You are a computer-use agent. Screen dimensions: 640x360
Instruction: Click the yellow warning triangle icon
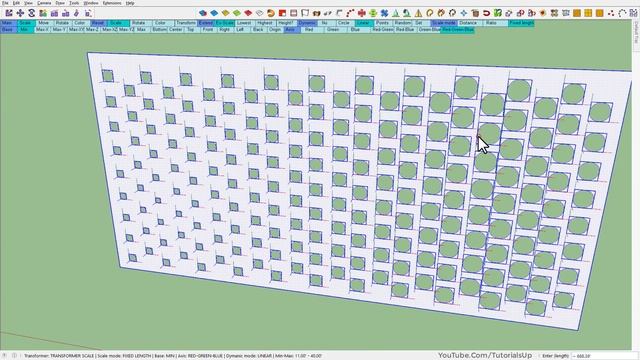(x=418, y=13)
